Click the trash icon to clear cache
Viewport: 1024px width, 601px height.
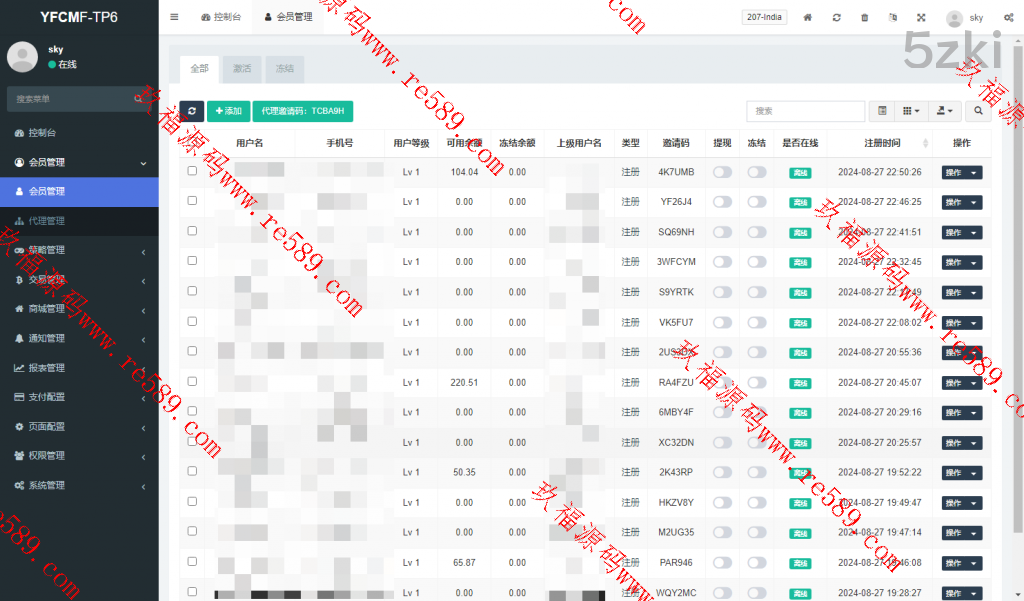(865, 18)
